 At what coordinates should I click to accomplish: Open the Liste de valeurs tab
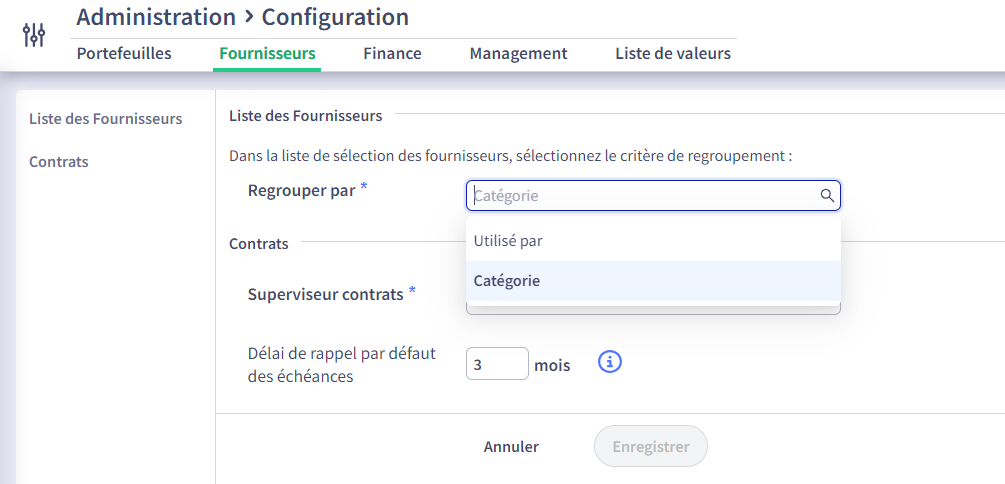point(673,53)
